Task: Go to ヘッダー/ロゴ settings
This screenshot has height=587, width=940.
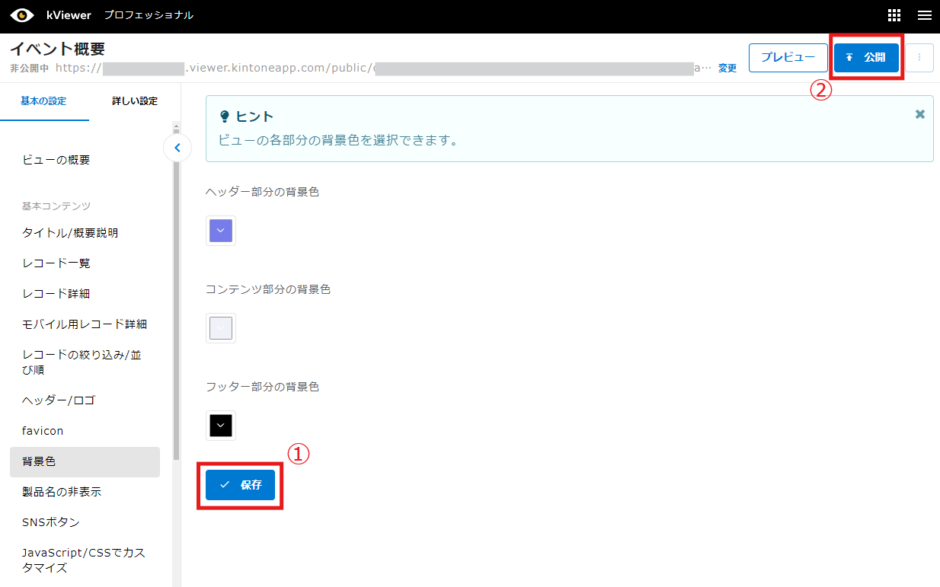Action: coord(59,400)
